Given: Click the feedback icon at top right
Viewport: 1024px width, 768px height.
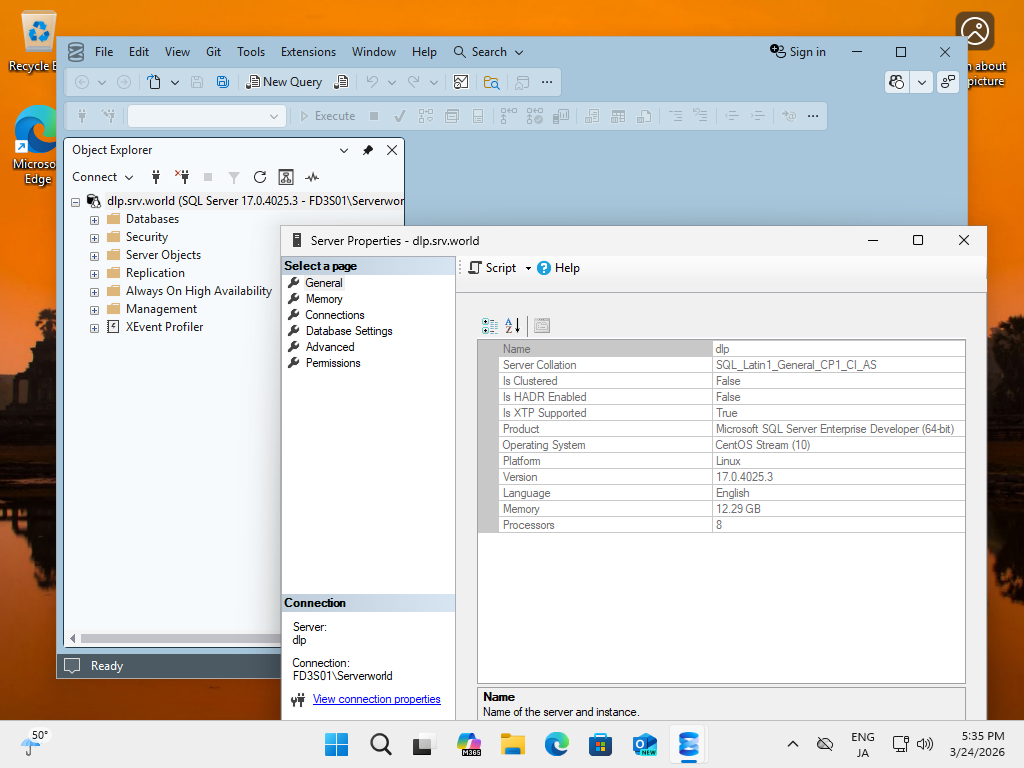Looking at the screenshot, I should [948, 82].
